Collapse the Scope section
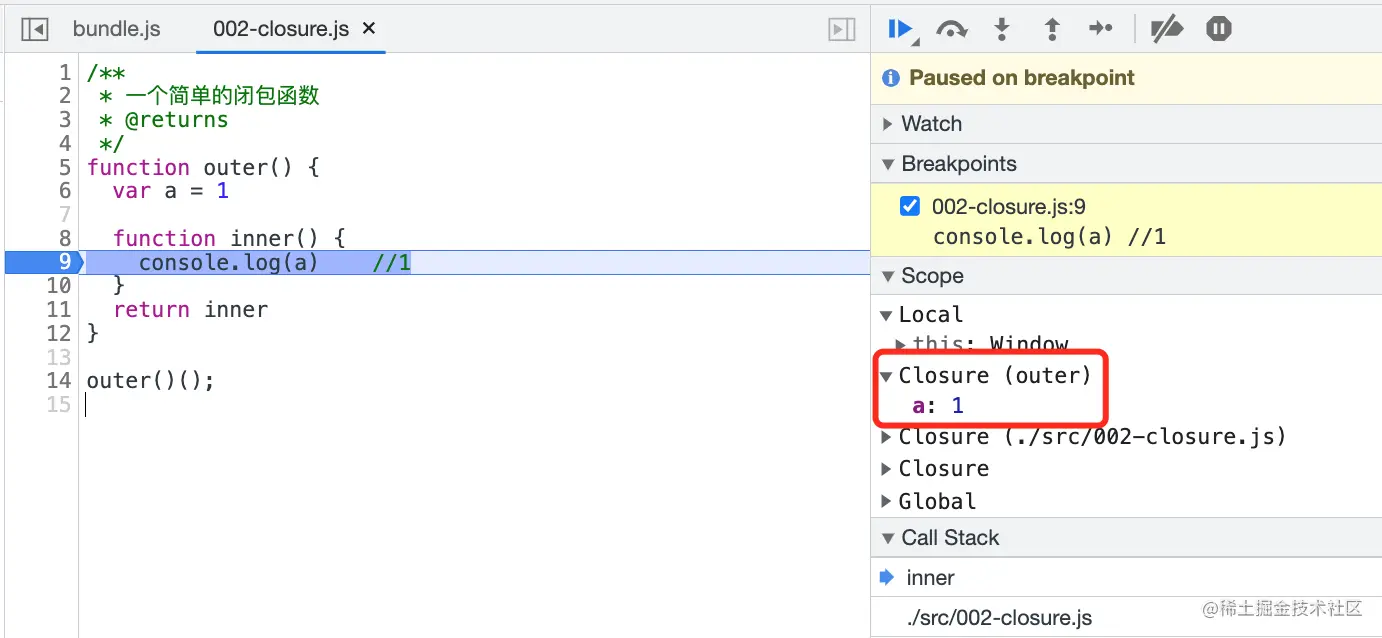This screenshot has width=1382, height=638. click(x=1126, y=276)
